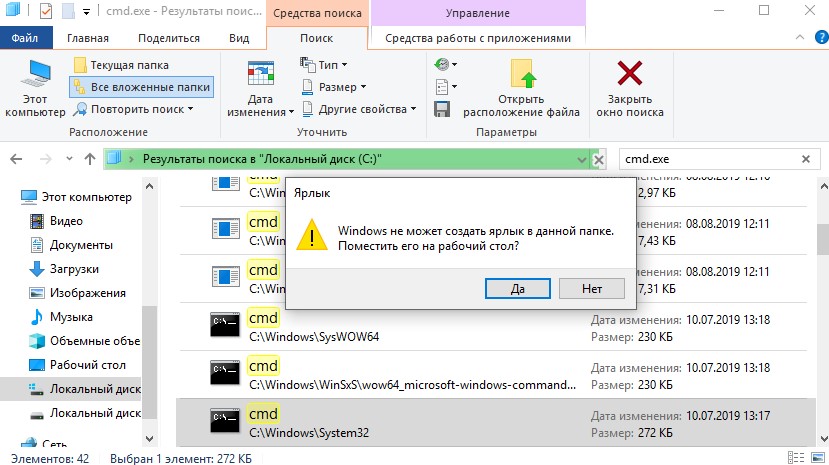Image resolution: width=829 pixels, height=465 pixels.
Task: Open Повторить поиск dropdown
Action: point(133,109)
